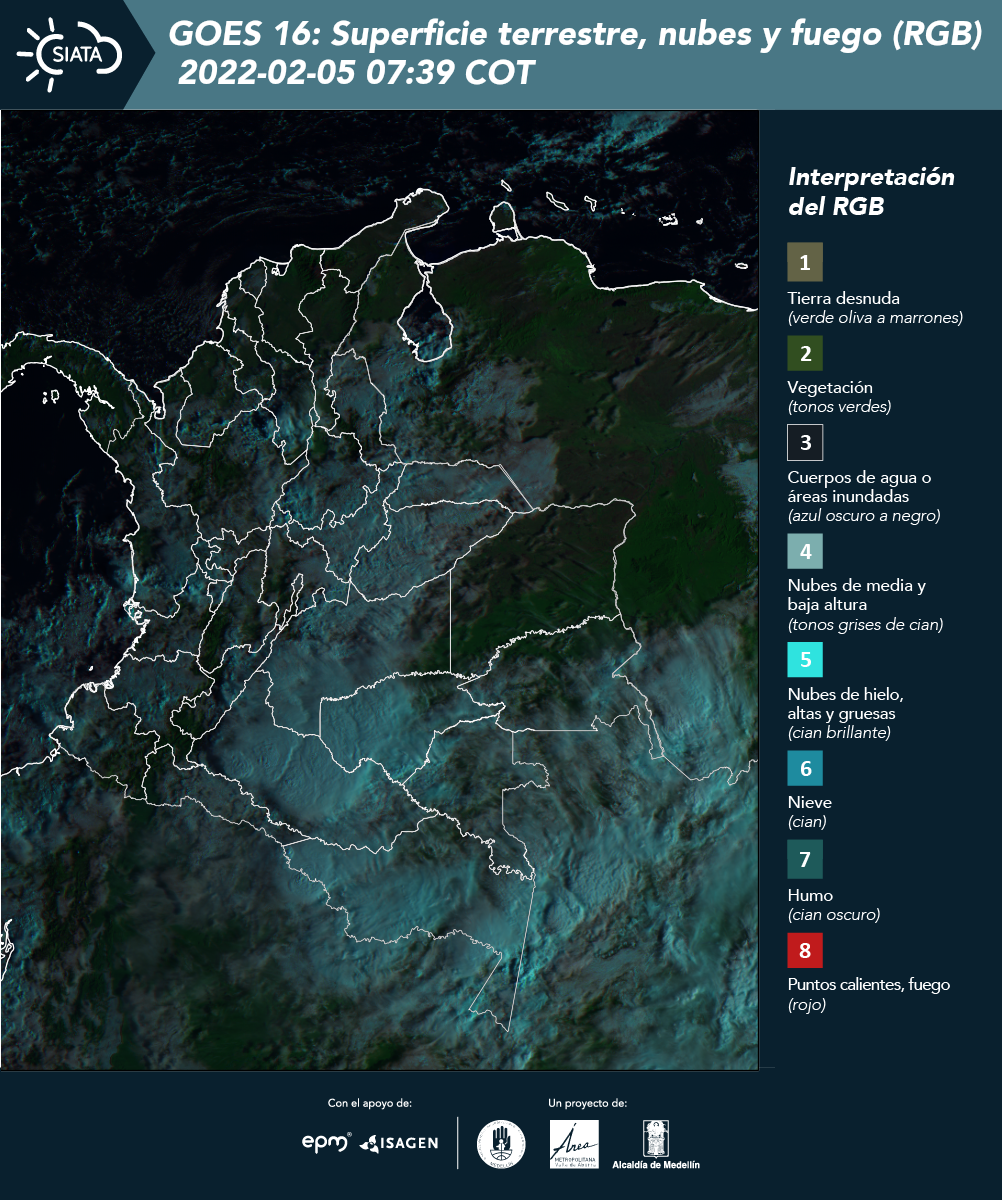Viewport: 1002px width, 1200px height.
Task: Select red legend swatch 8 fuego
Action: [805, 949]
